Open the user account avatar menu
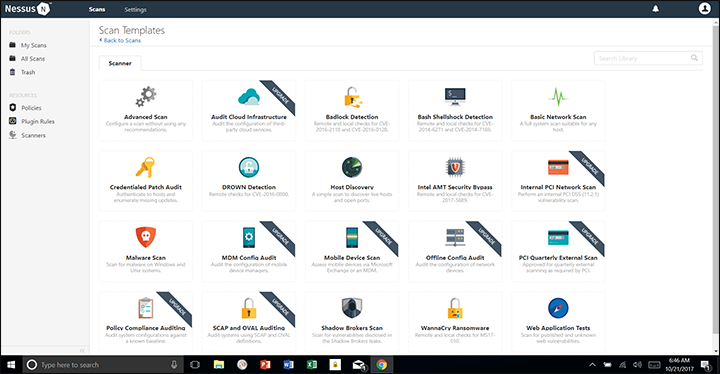 704,8
